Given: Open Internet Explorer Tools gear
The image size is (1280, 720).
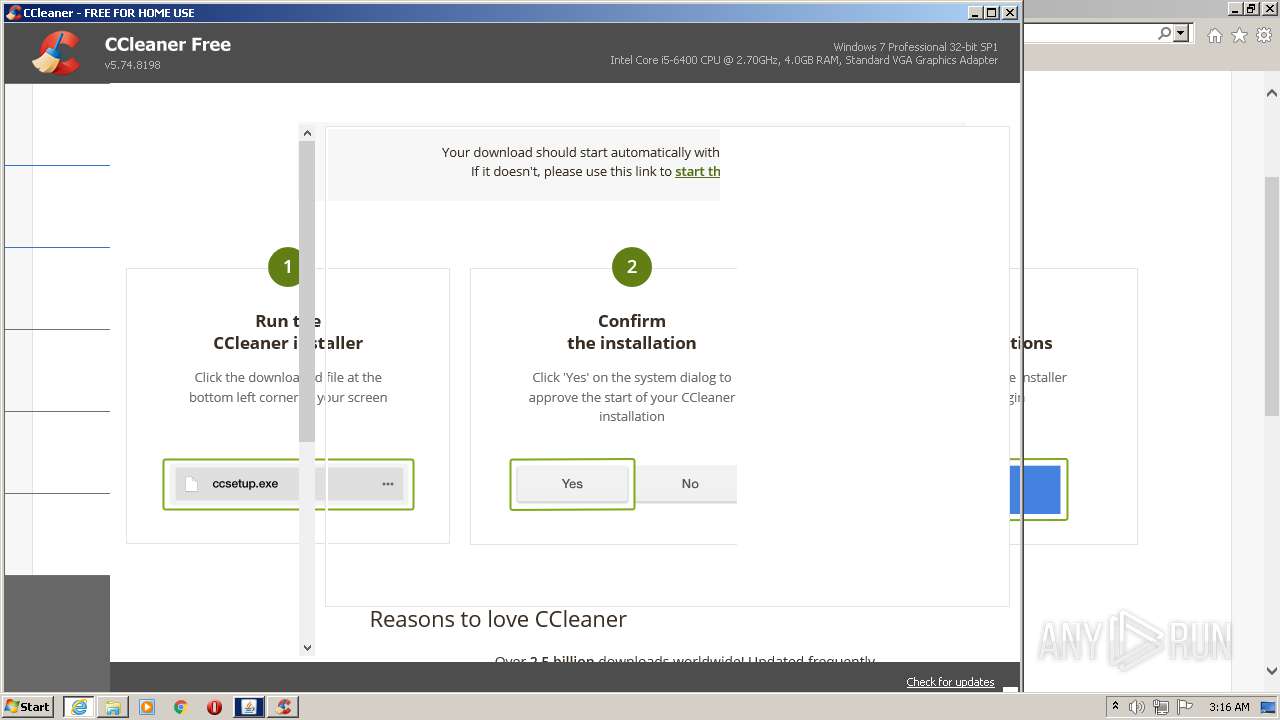Looking at the screenshot, I should (1264, 35).
